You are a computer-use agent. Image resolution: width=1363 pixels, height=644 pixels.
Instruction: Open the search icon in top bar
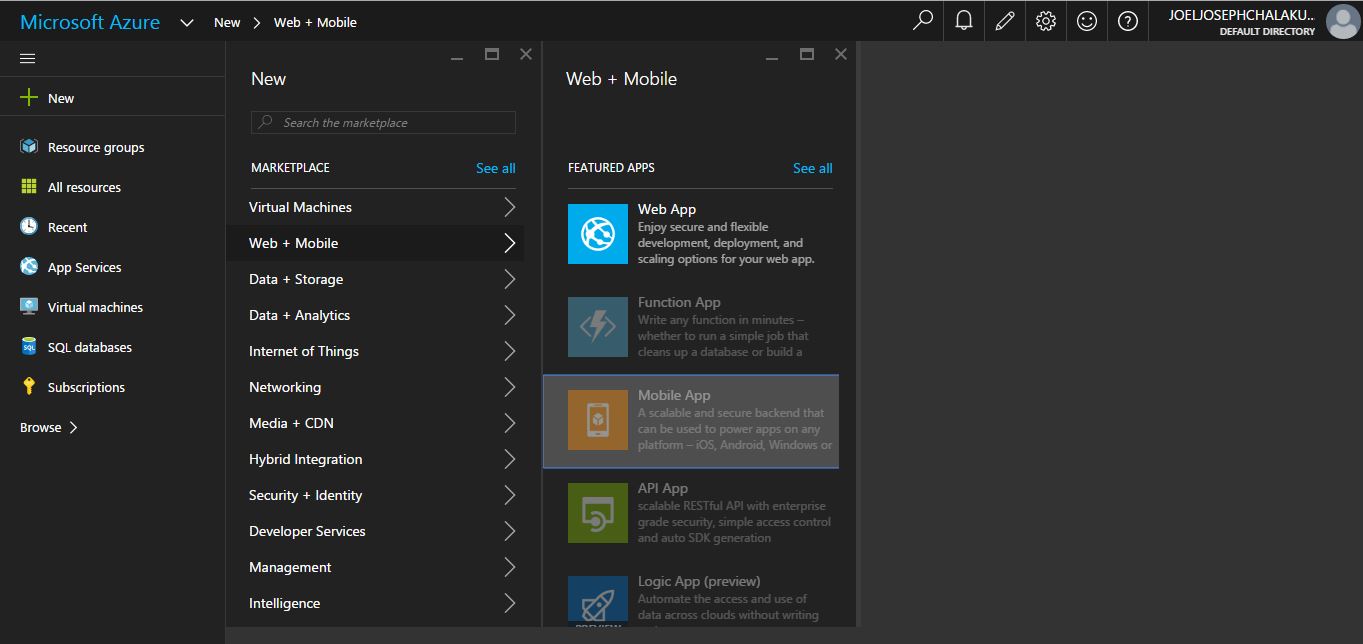click(x=923, y=20)
